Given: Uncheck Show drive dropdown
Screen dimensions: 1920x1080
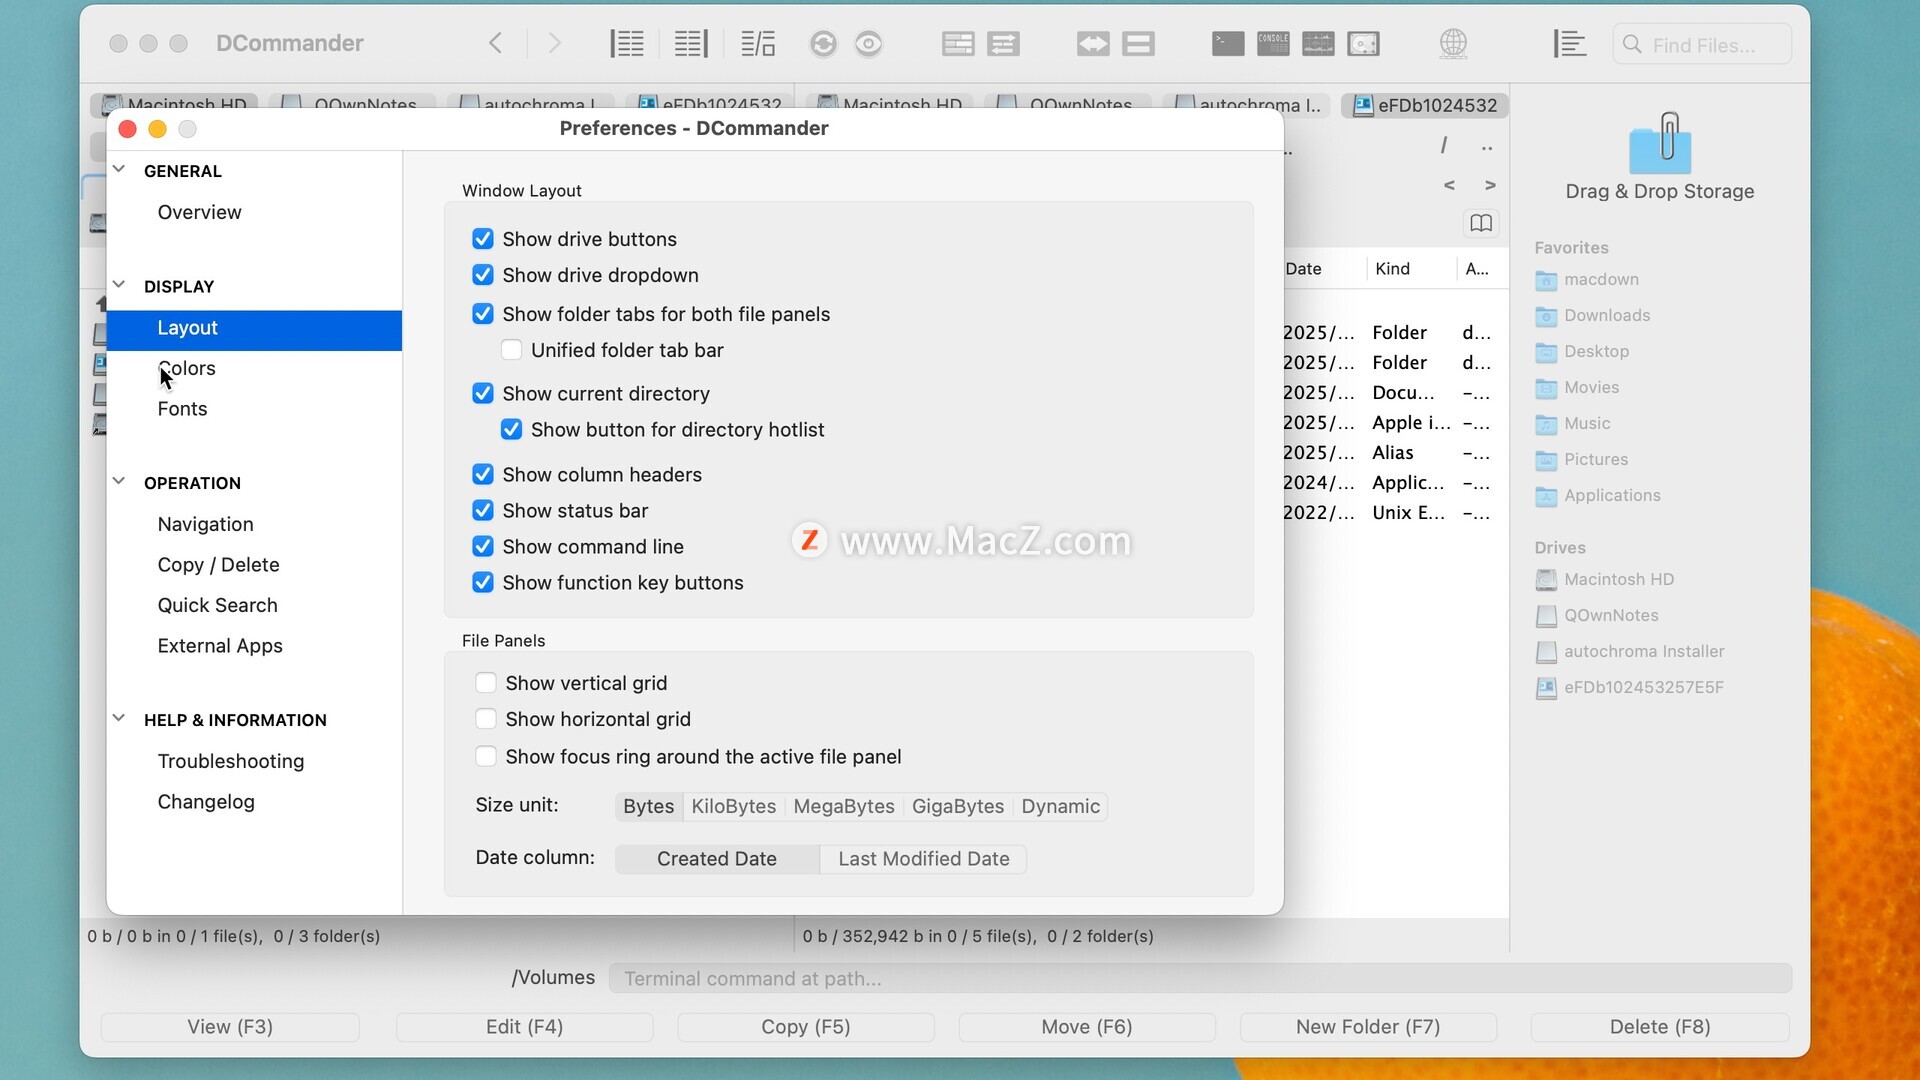Looking at the screenshot, I should pyautogui.click(x=483, y=275).
